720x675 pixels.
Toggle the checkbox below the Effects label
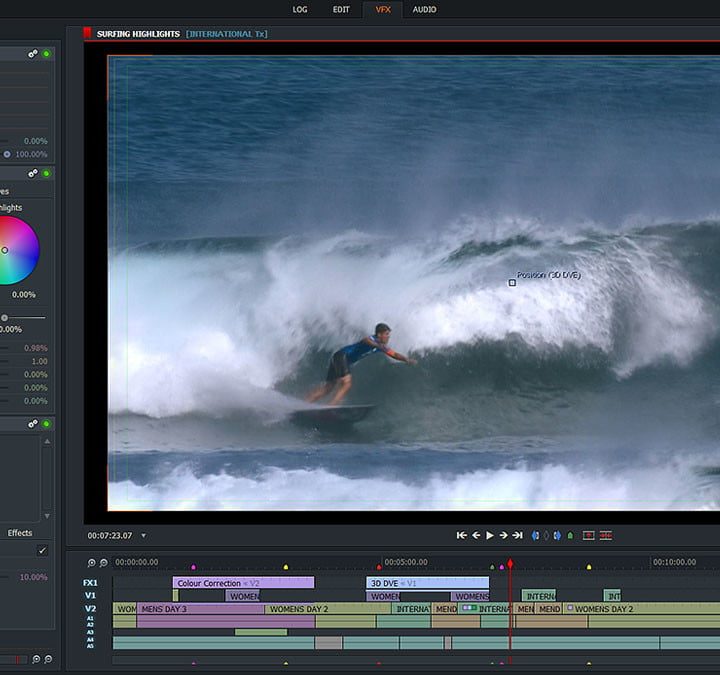tap(42, 550)
